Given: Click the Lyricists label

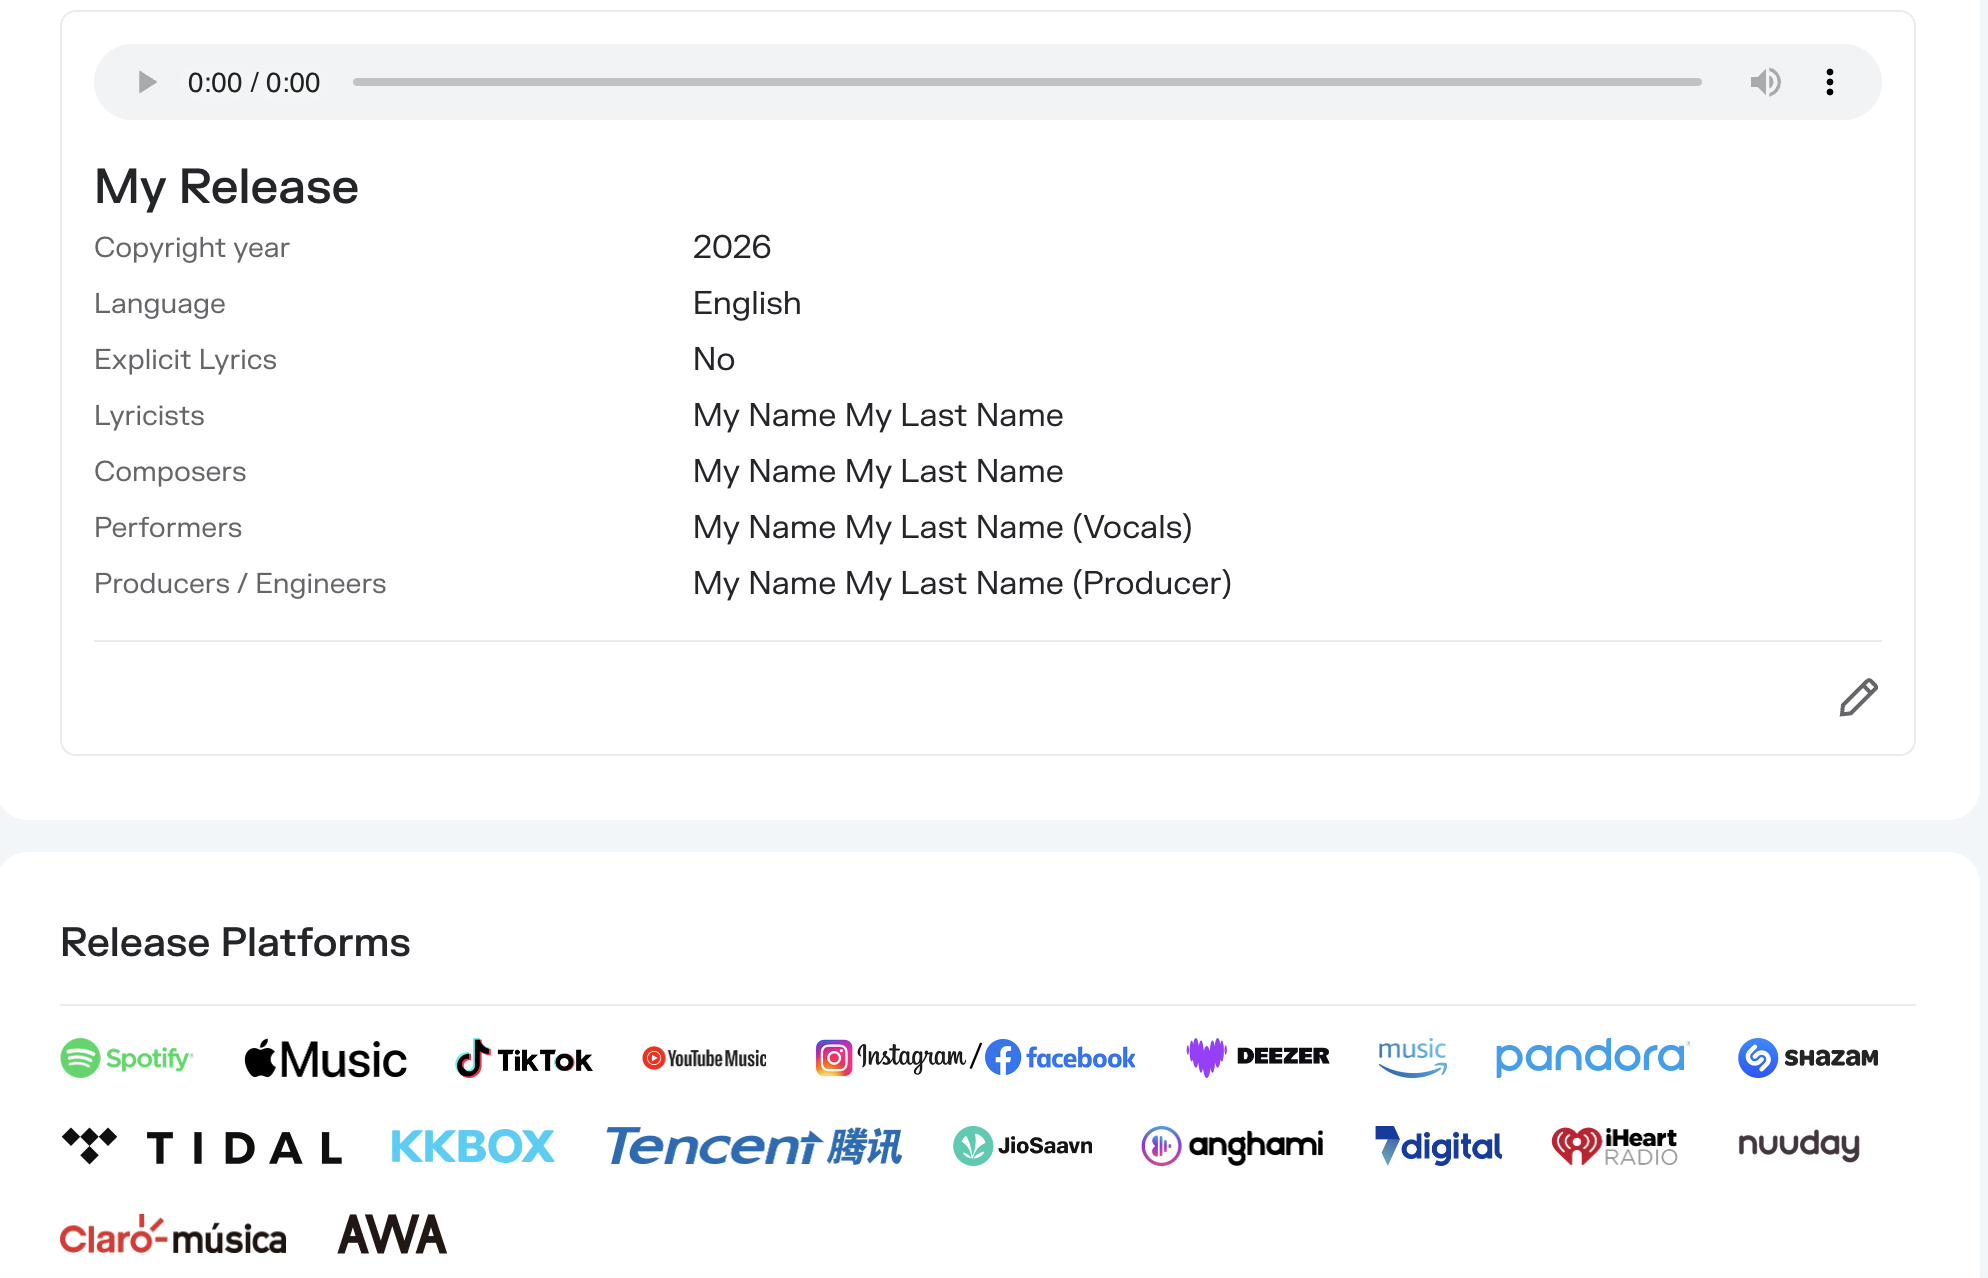Looking at the screenshot, I should tap(149, 416).
